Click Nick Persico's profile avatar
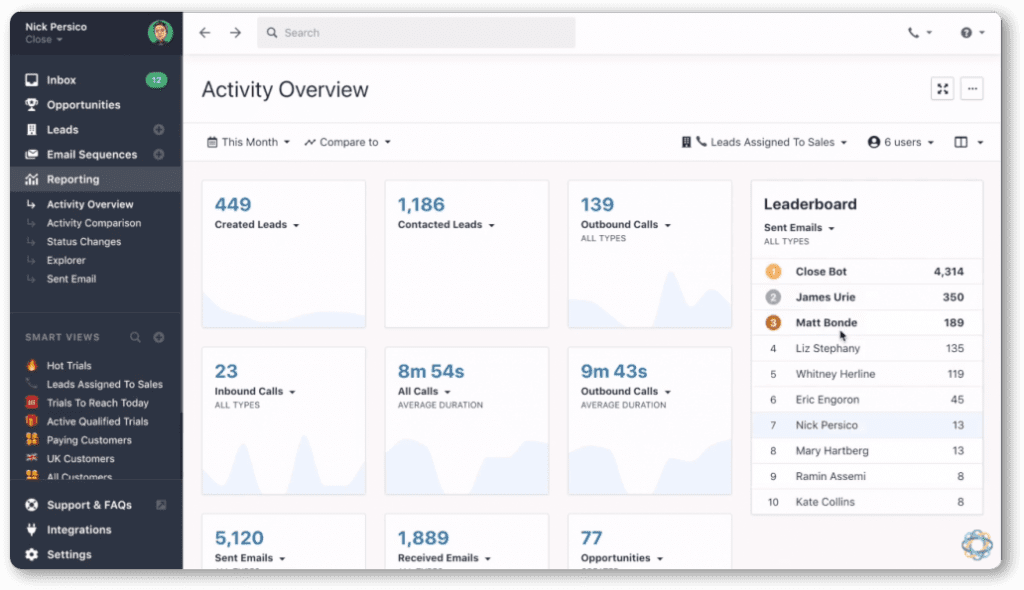Viewport: 1024px width, 590px height. coord(160,33)
